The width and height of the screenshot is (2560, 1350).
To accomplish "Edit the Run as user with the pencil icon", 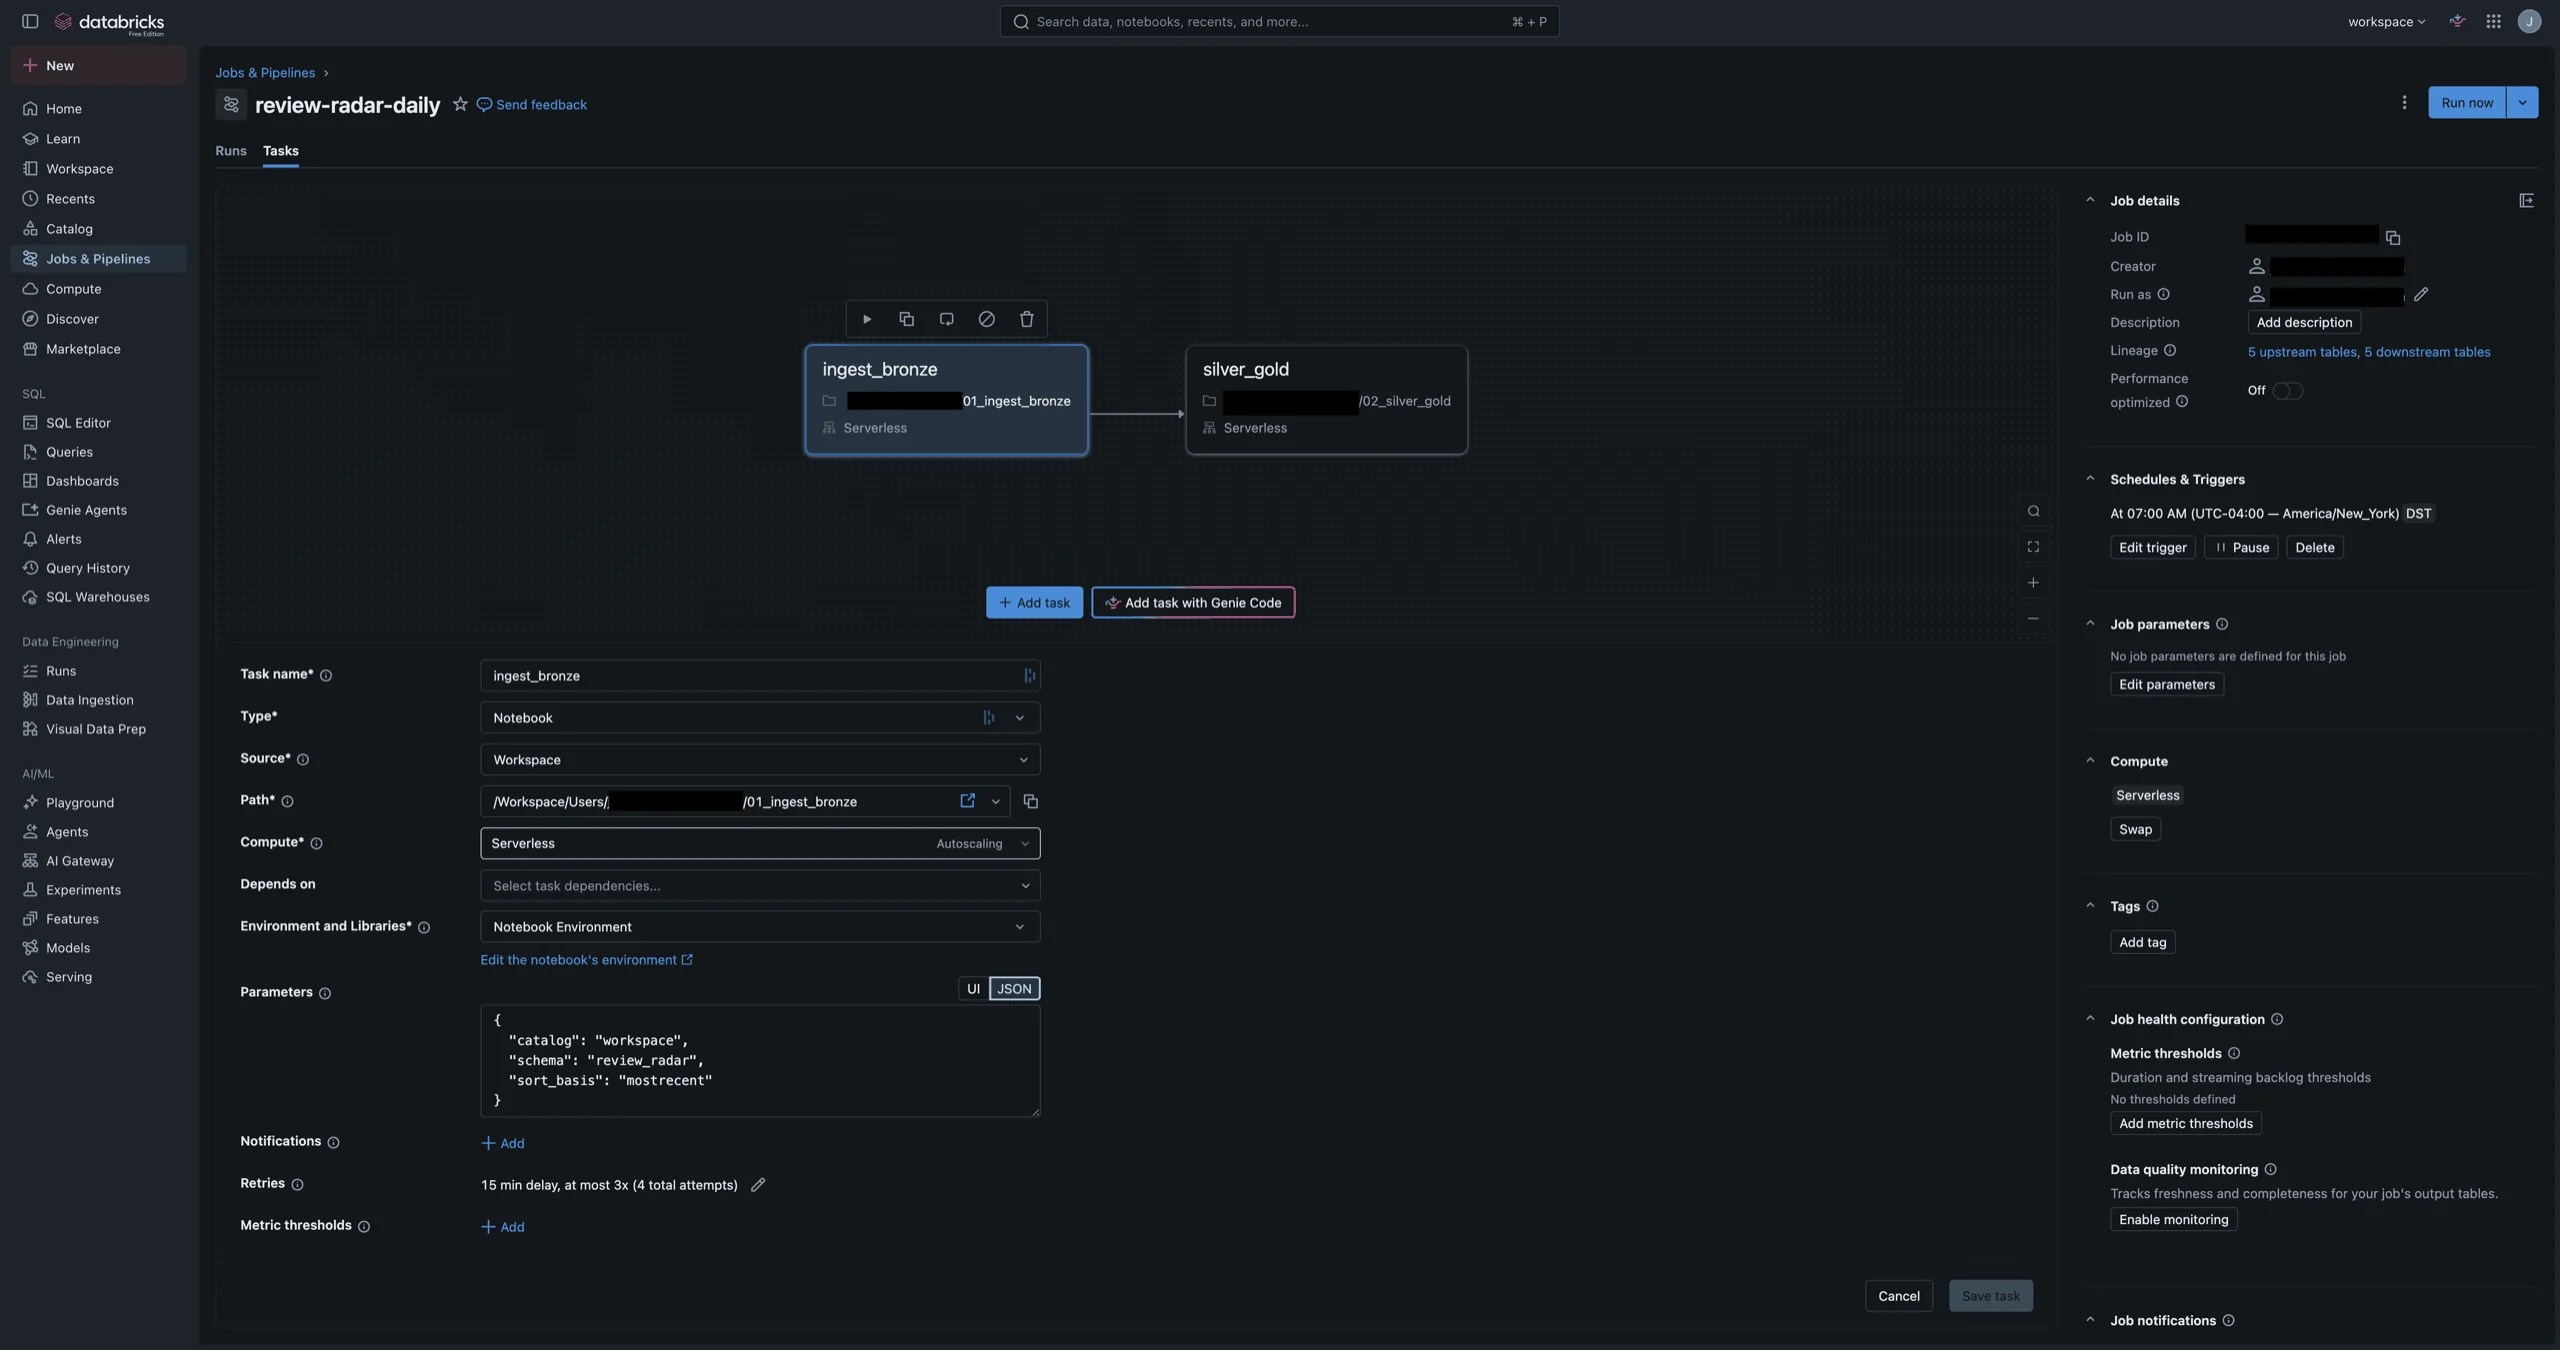I will 2420,295.
